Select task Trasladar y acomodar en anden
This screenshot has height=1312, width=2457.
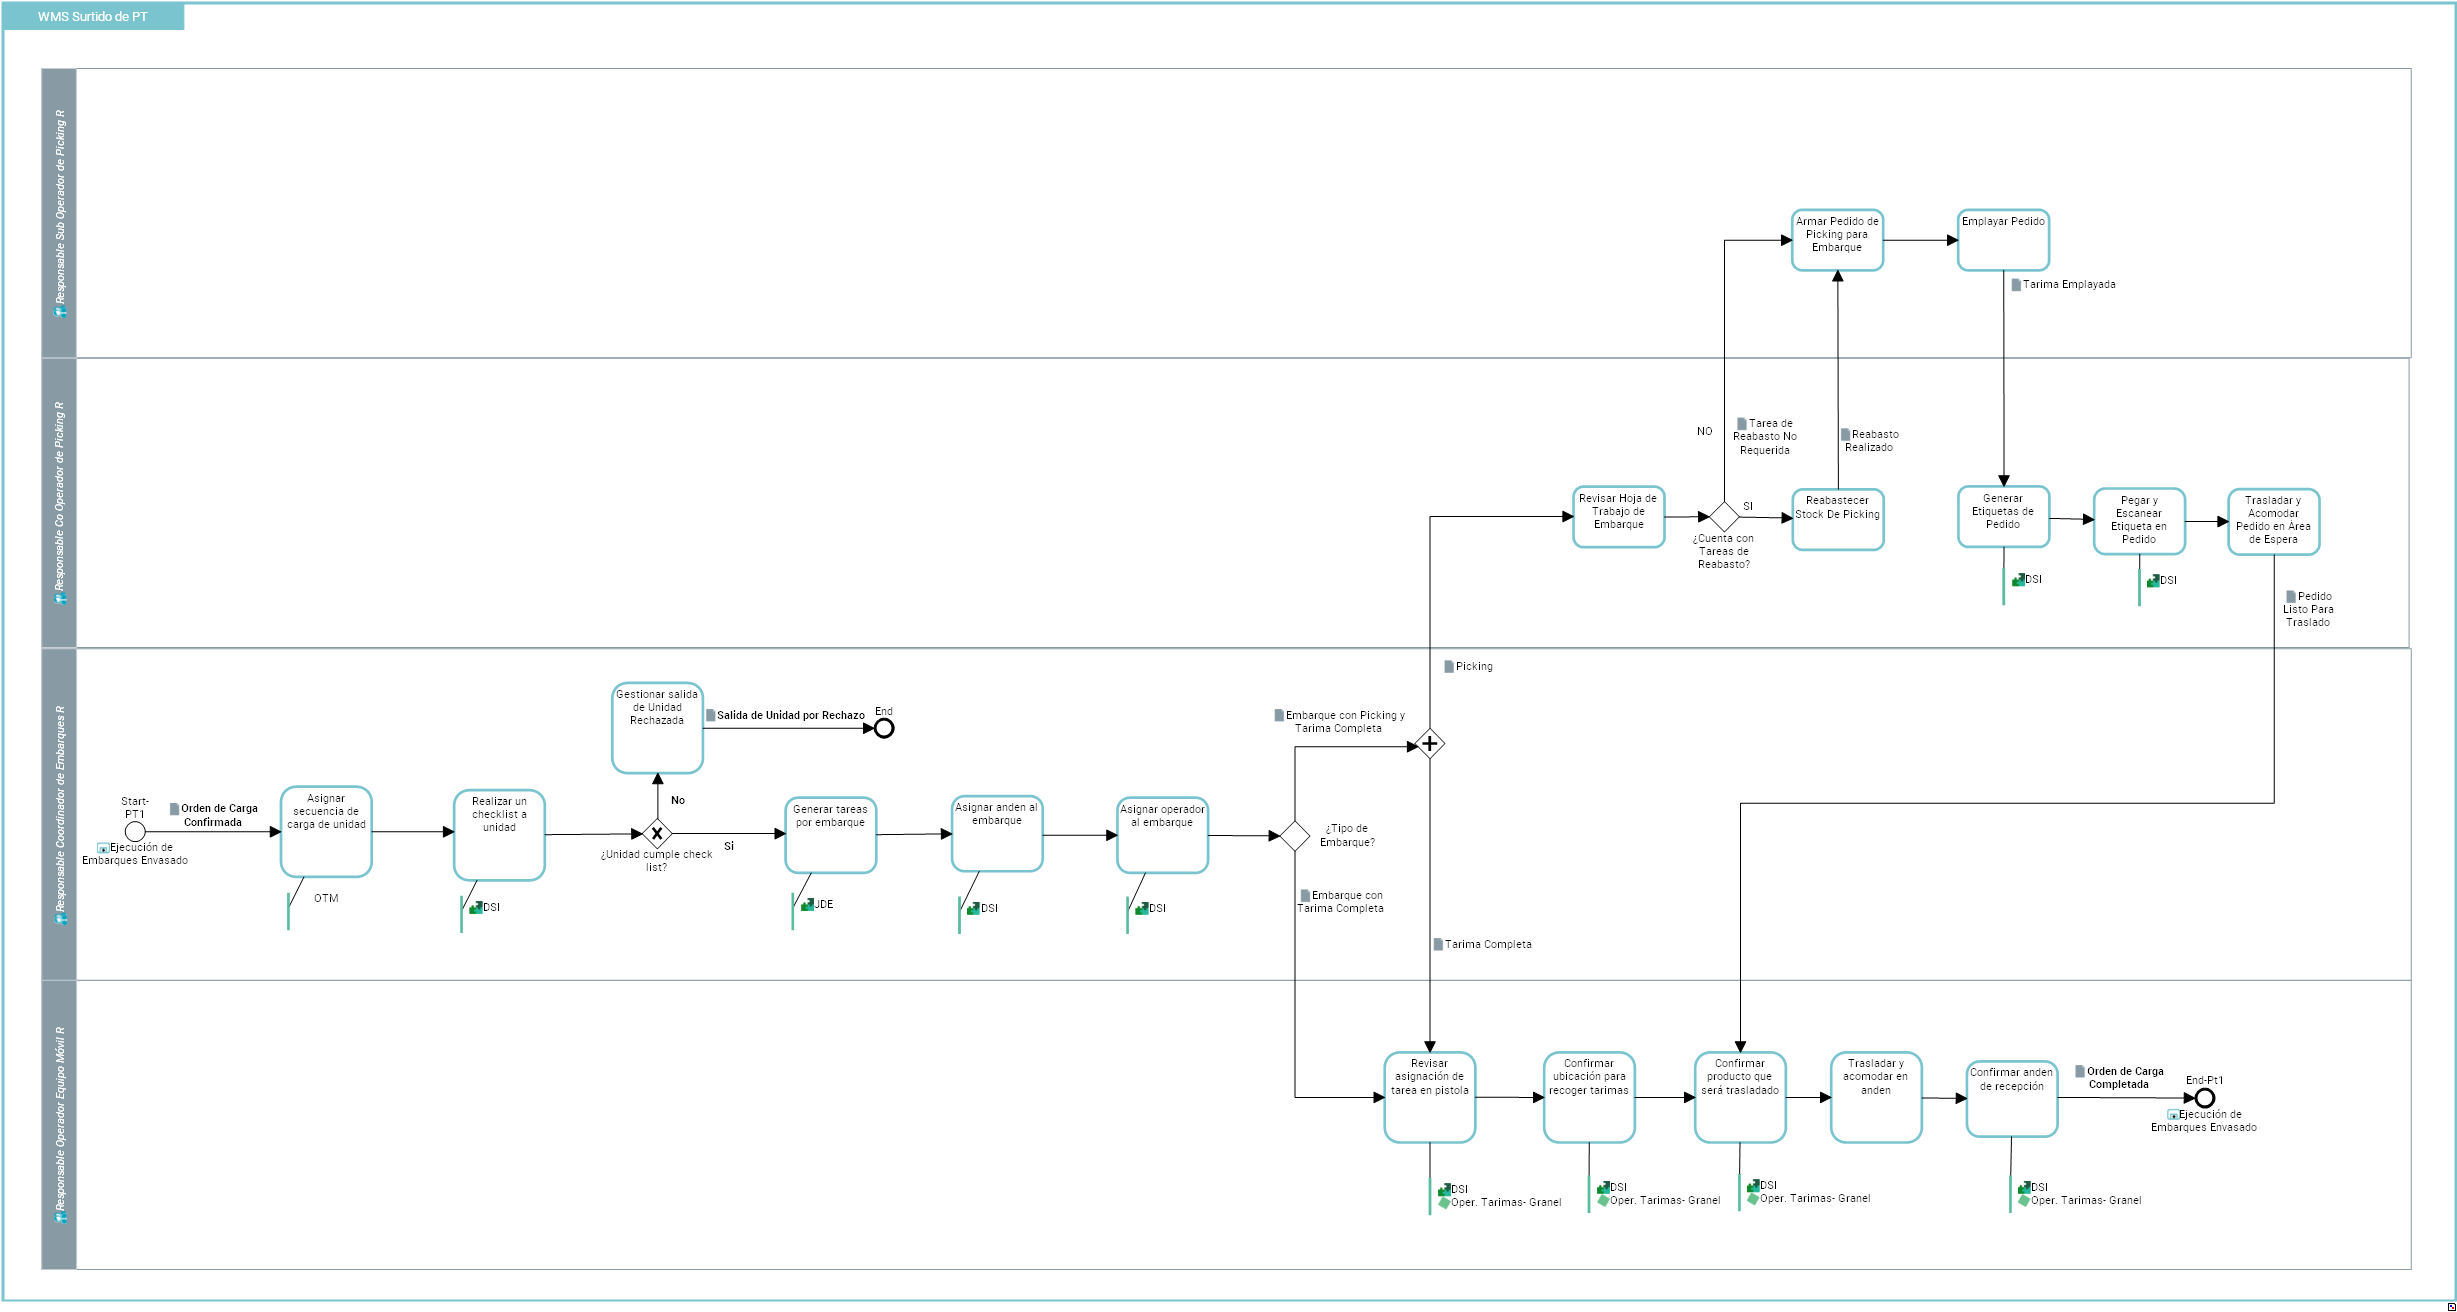[x=1876, y=1097]
